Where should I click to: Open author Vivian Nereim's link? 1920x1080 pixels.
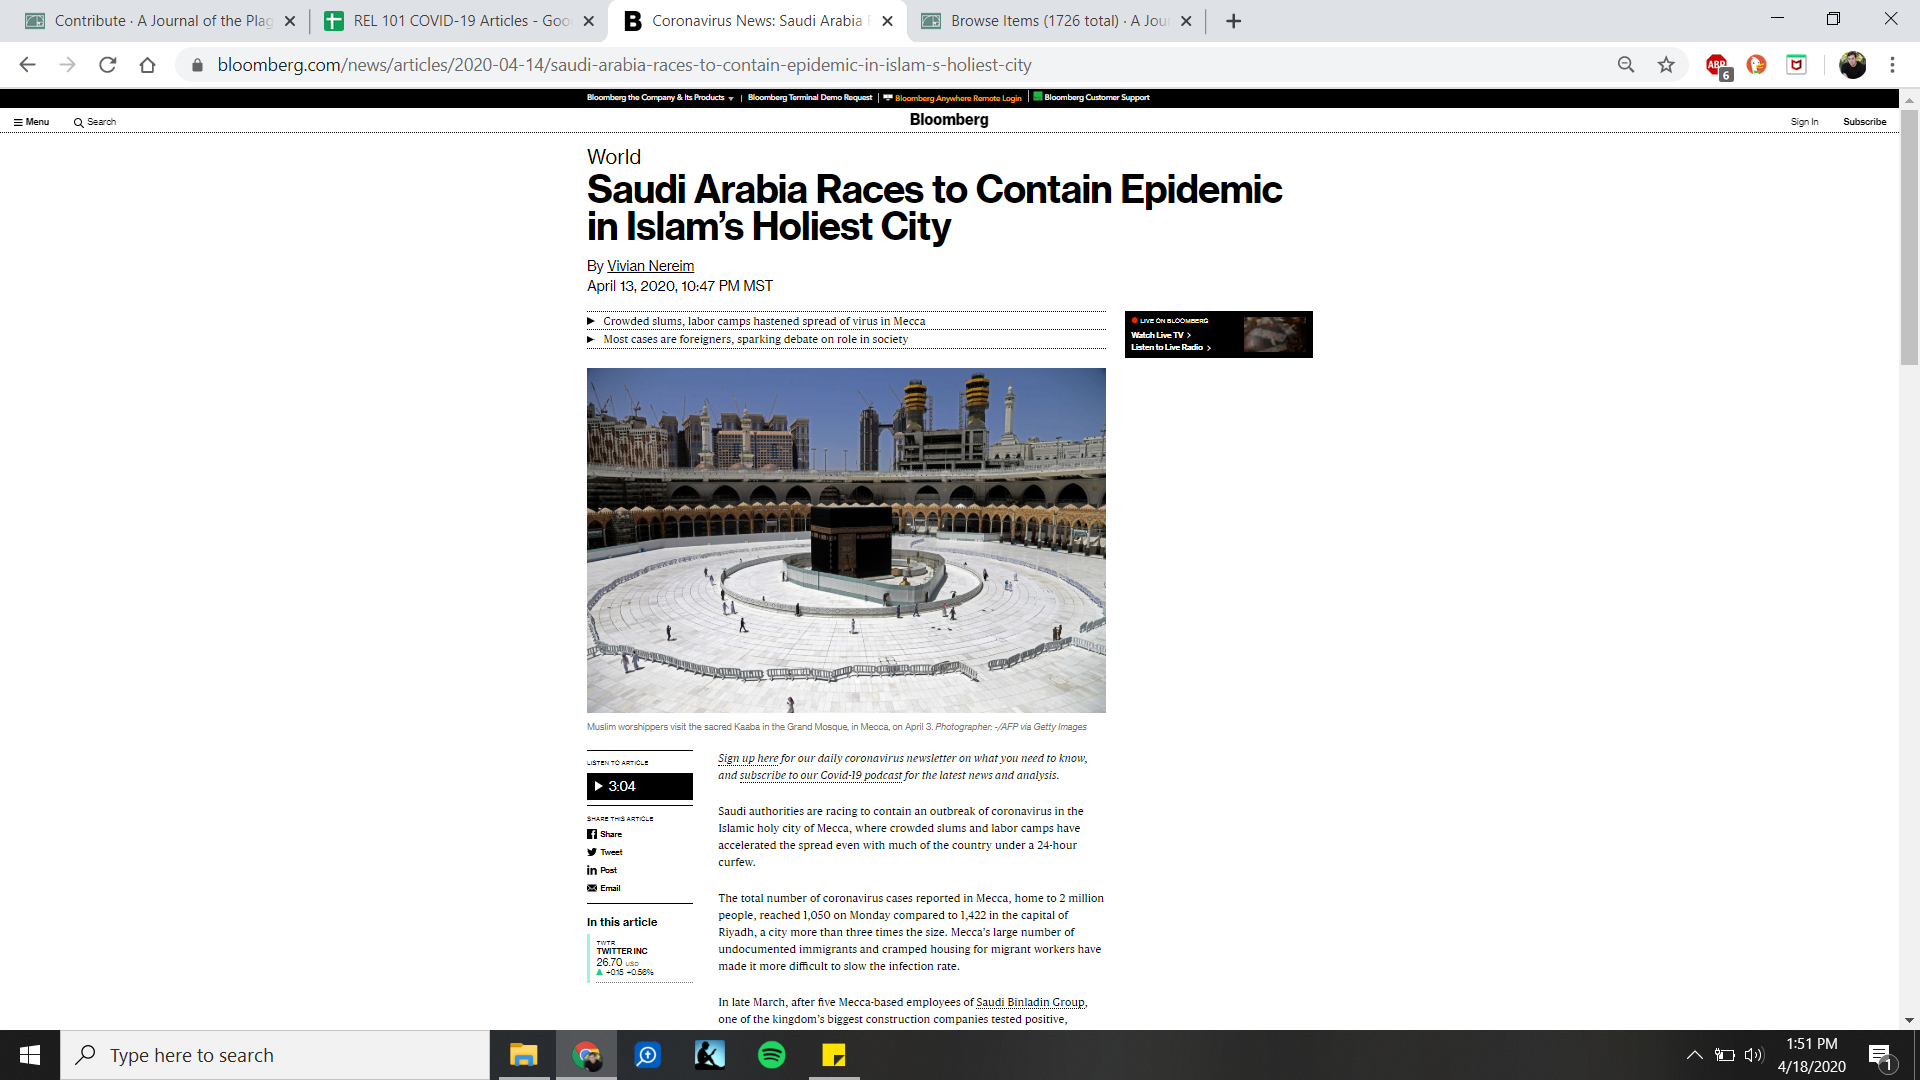650,266
